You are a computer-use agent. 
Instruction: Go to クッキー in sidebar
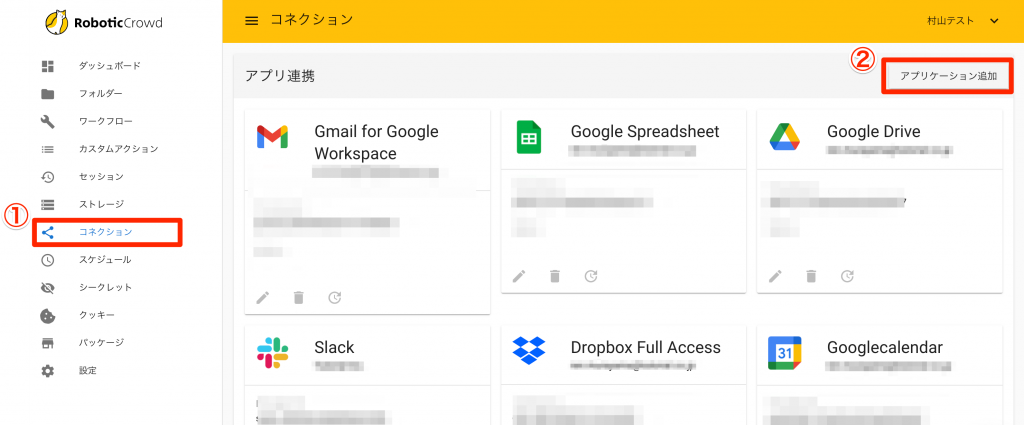pos(97,315)
